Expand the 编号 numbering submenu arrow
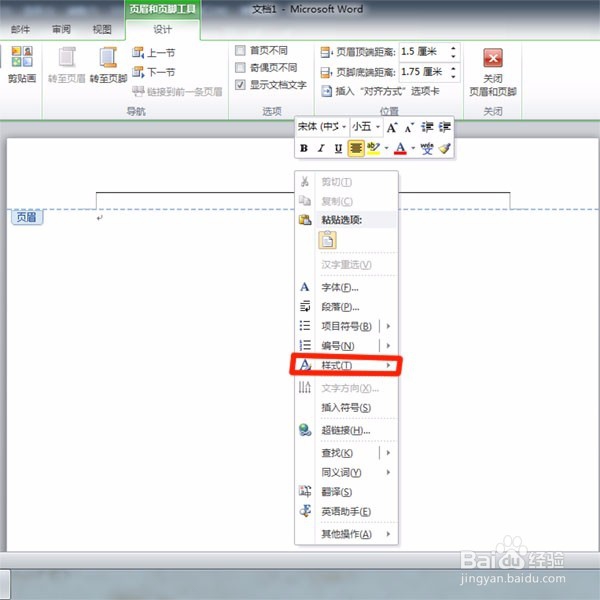The image size is (600, 600). 388,346
